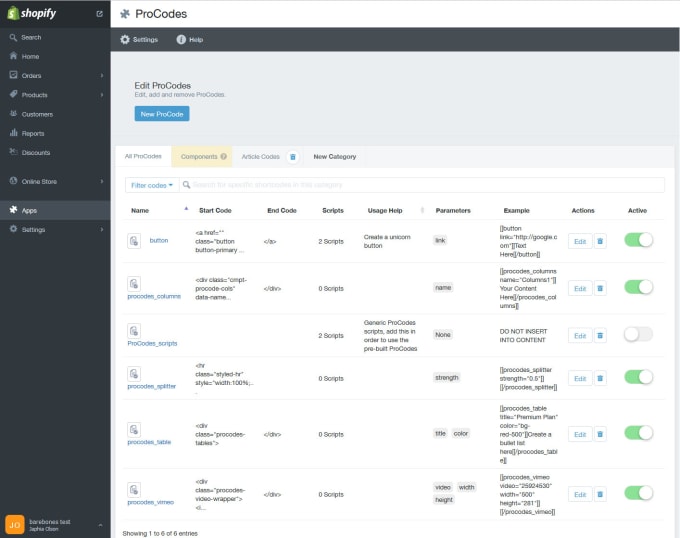
Task: Open Help text in ProCodes toolbar
Action: click(x=196, y=39)
